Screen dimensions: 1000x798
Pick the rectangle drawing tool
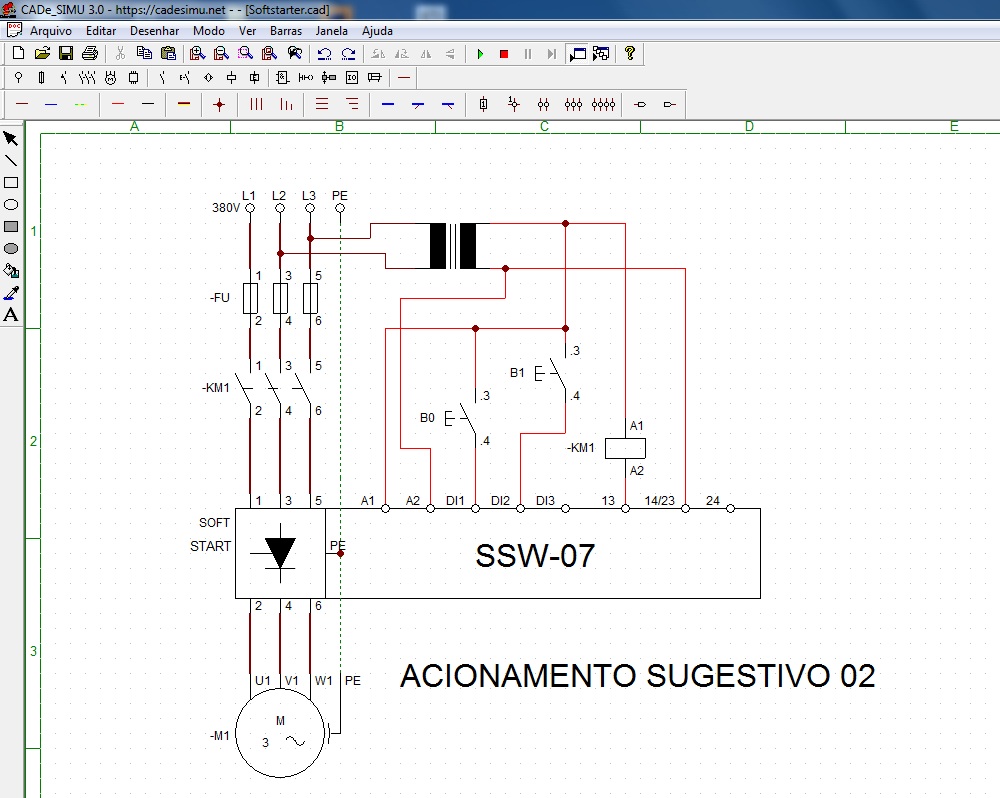coord(10,182)
